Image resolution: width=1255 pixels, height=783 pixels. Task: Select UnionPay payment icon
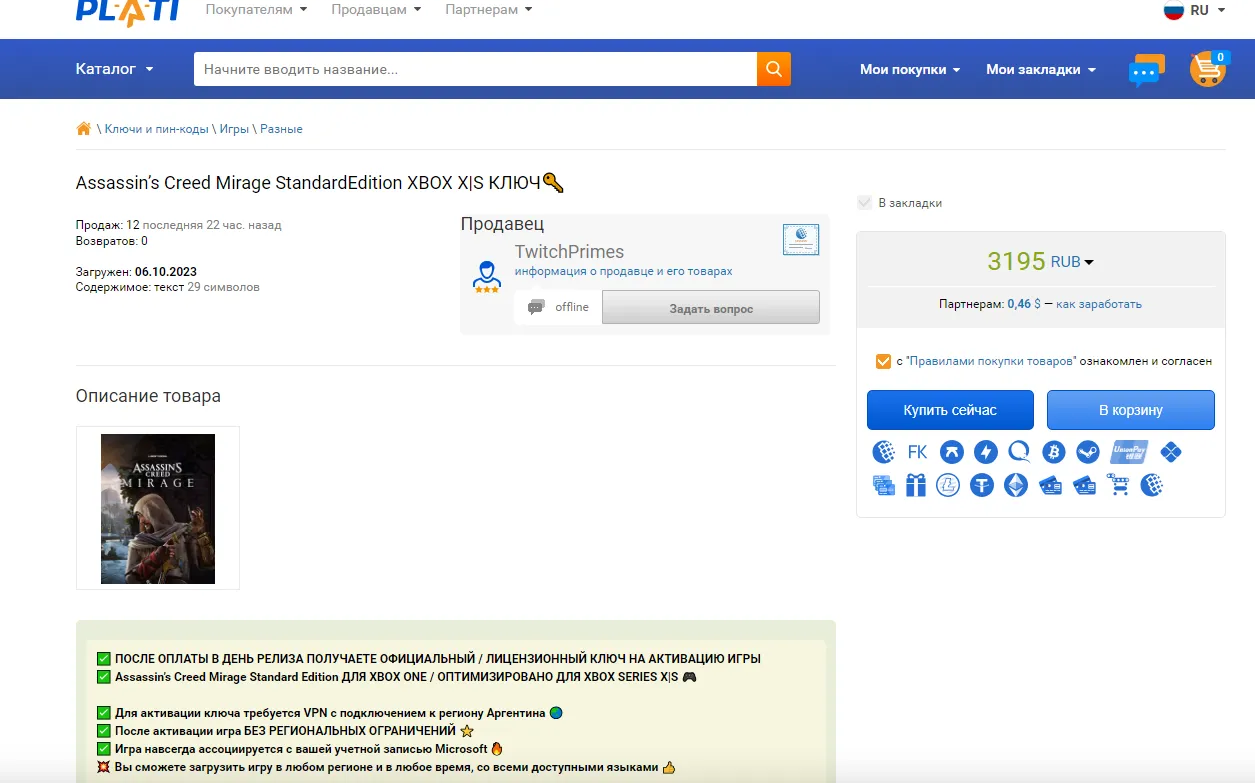tap(1129, 452)
